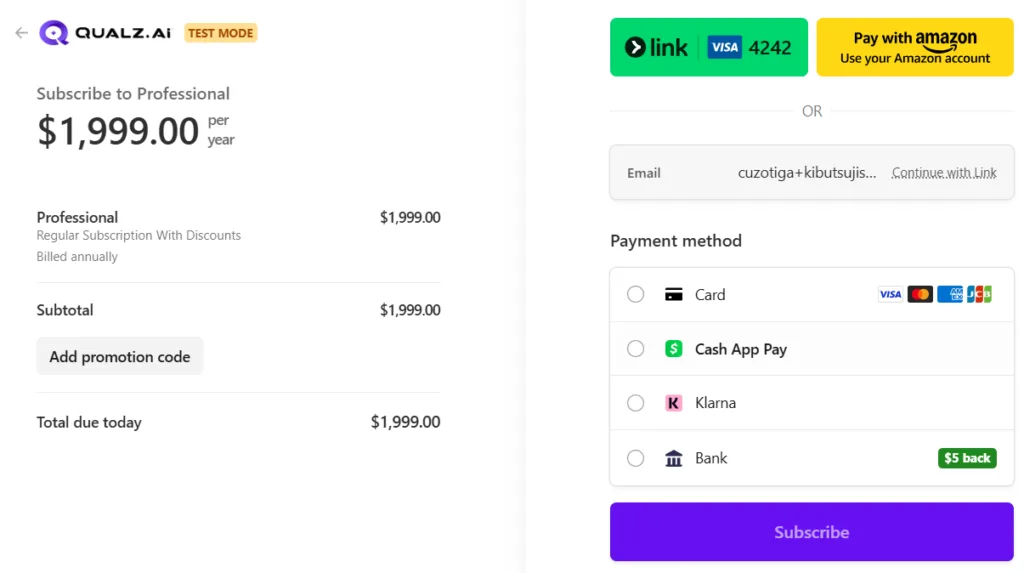The image size is (1024, 573).
Task: Click the American Express brand logo
Action: click(x=950, y=294)
